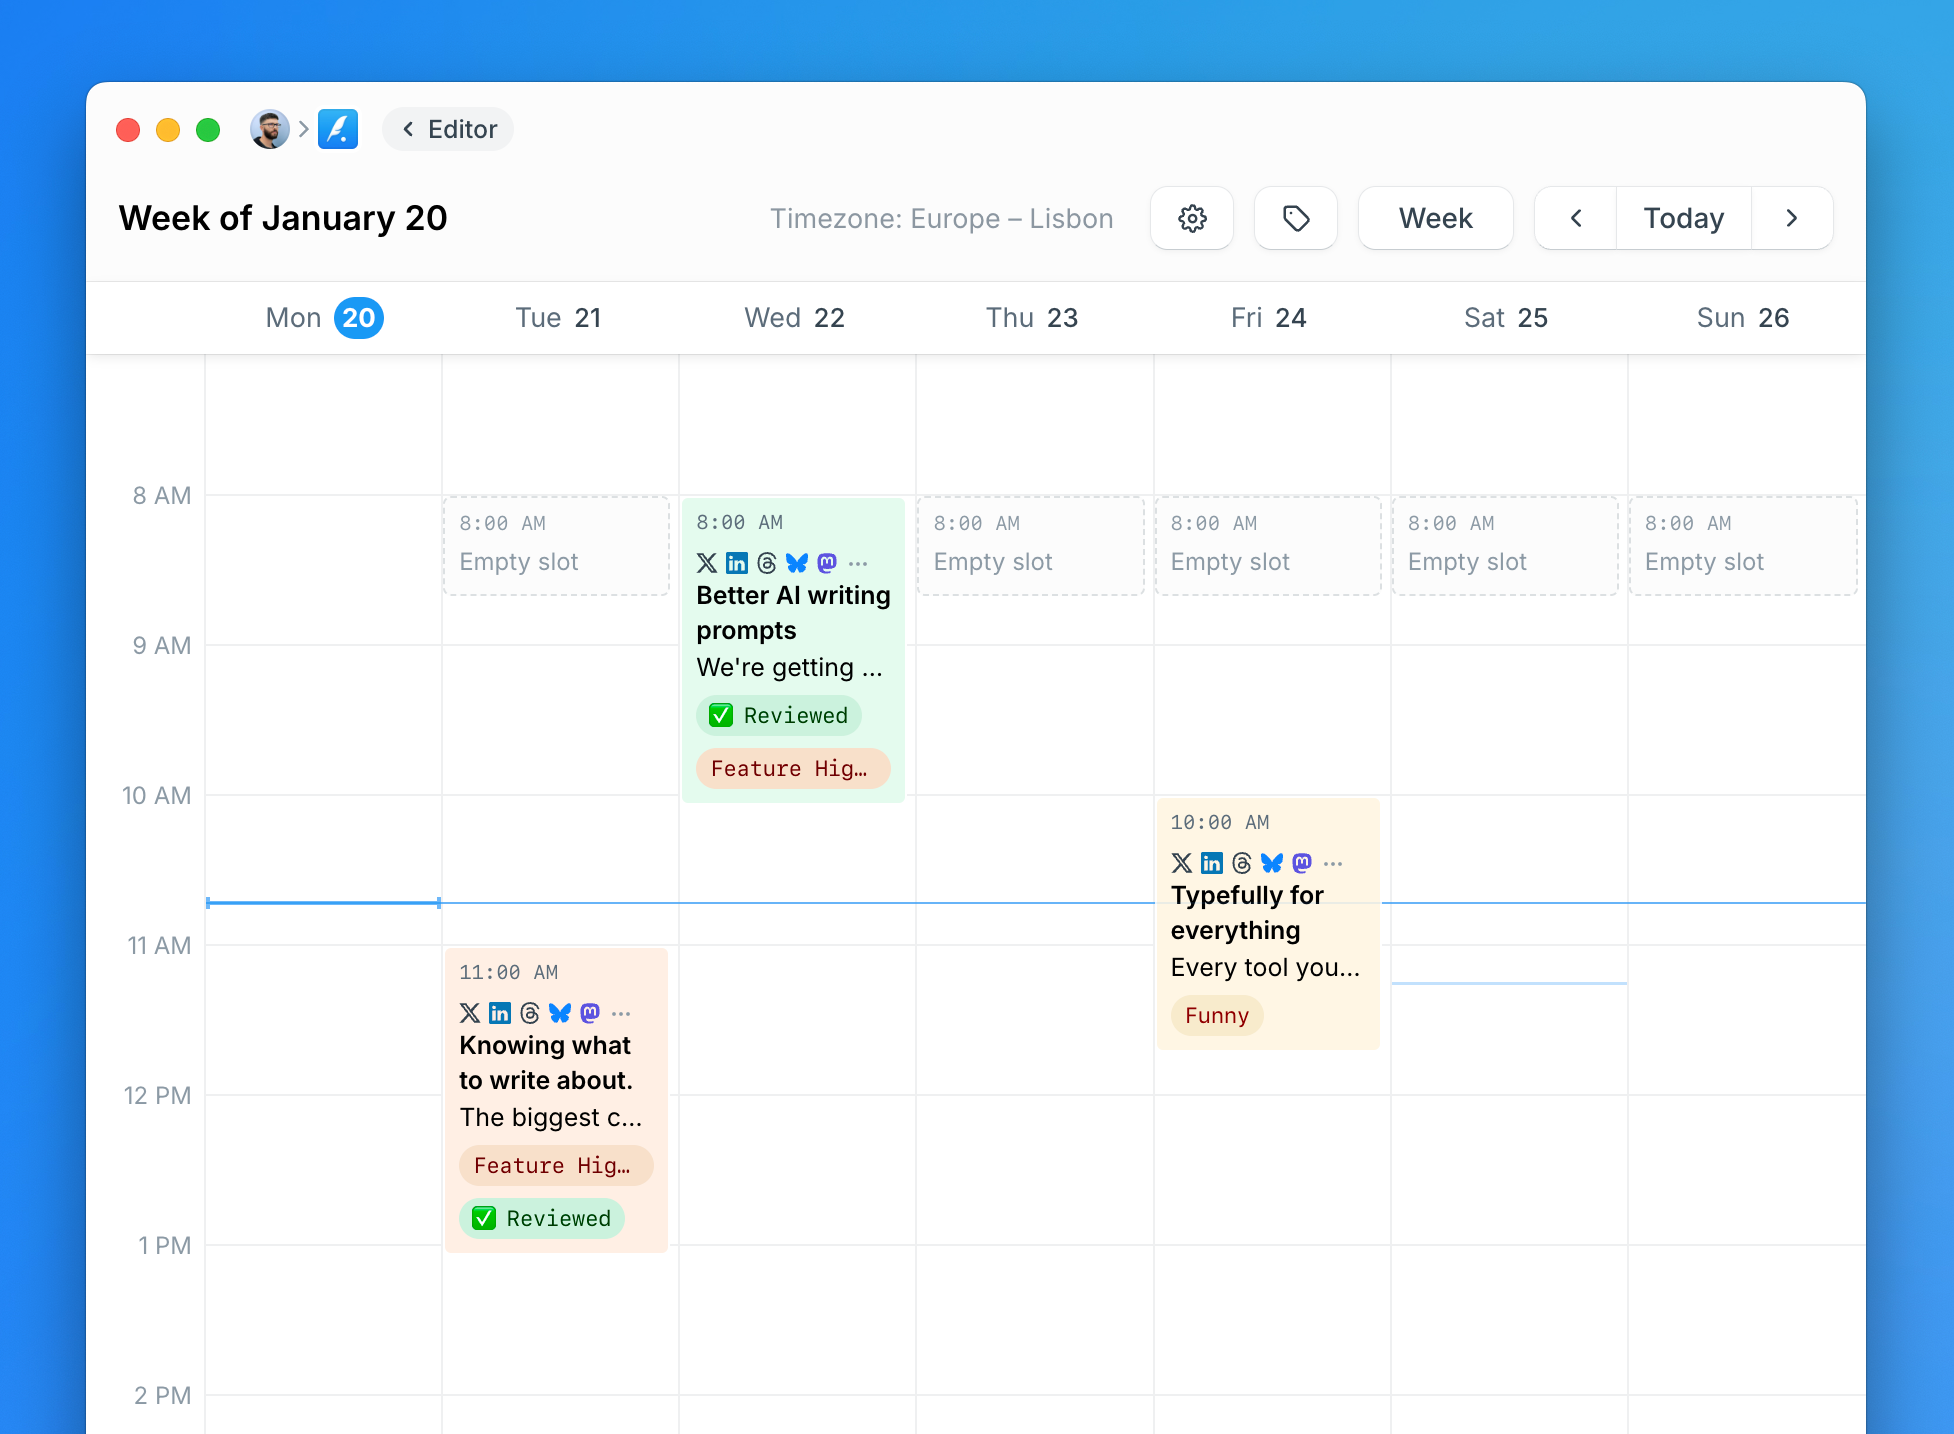This screenshot has height=1434, width=1954.
Task: Click the tags icon button
Action: 1296,218
